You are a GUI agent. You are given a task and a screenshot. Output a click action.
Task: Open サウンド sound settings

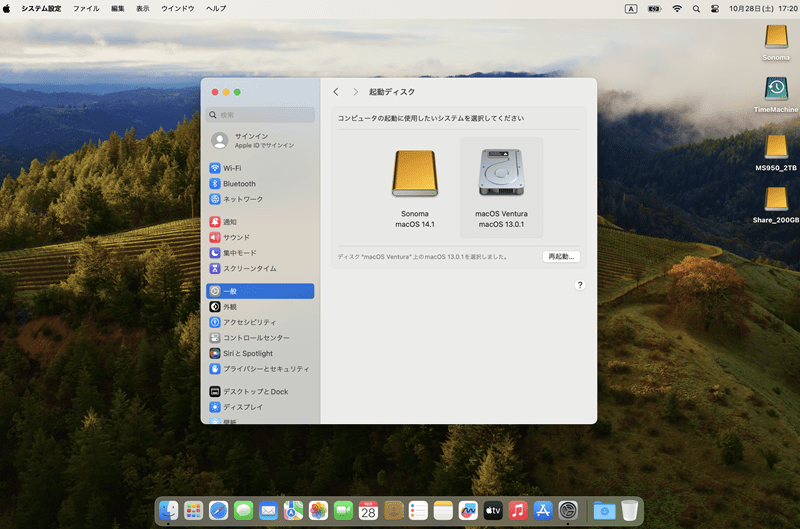coord(260,237)
